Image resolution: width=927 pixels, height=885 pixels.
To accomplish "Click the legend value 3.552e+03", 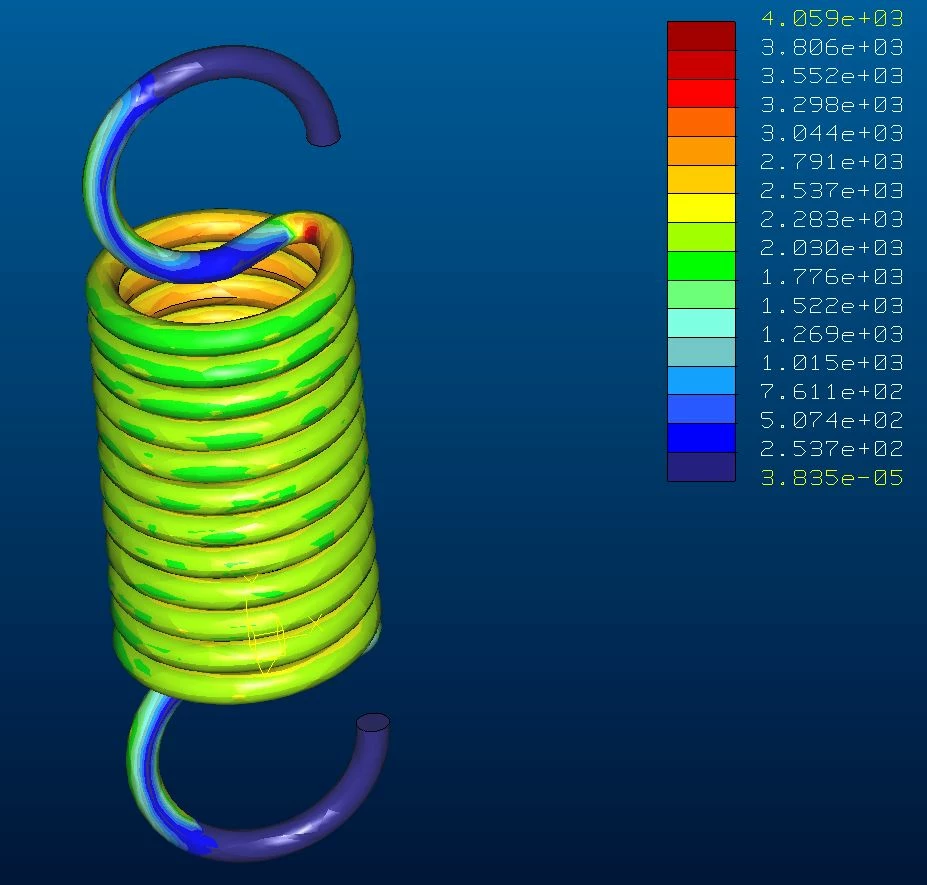I will coord(832,76).
